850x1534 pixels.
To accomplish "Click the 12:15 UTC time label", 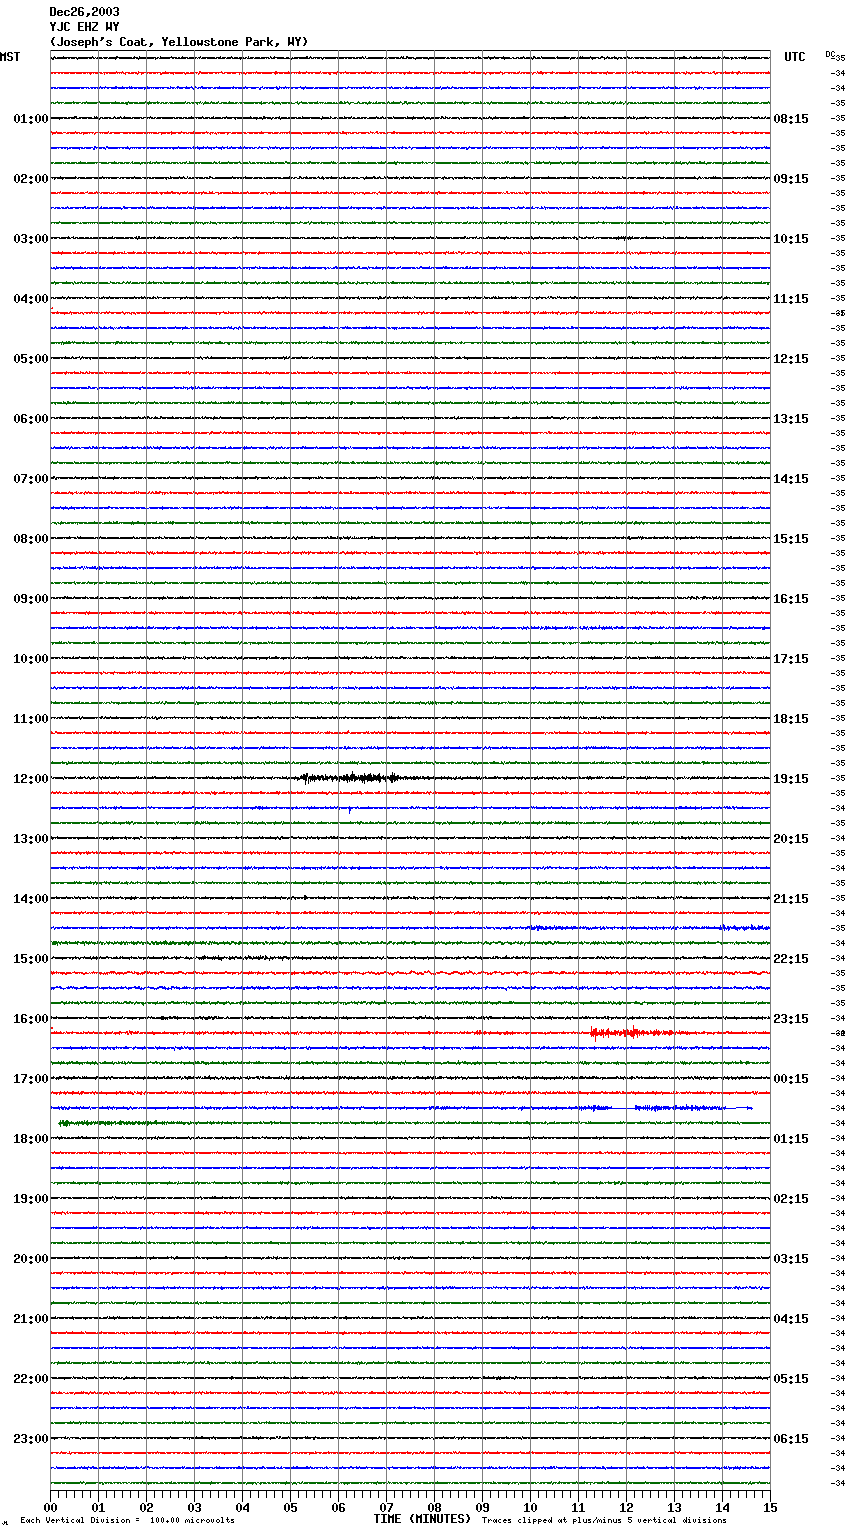I will click(791, 359).
